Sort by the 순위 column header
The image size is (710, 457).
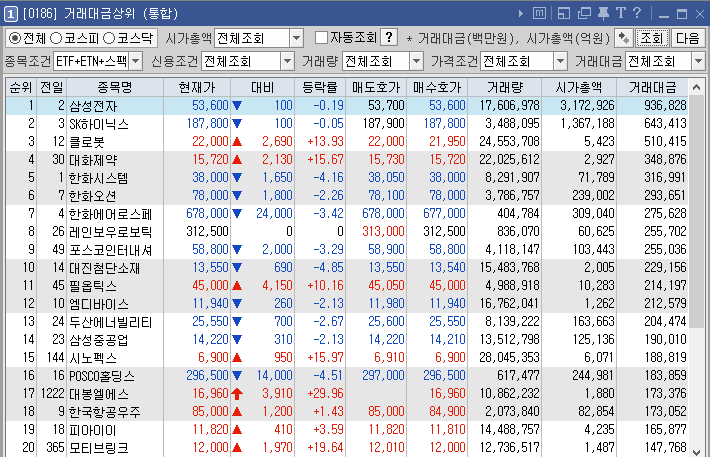click(21, 87)
